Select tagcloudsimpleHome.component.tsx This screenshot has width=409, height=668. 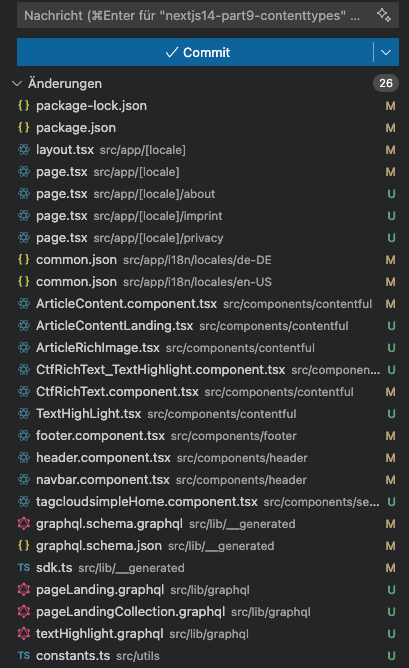click(x=147, y=502)
